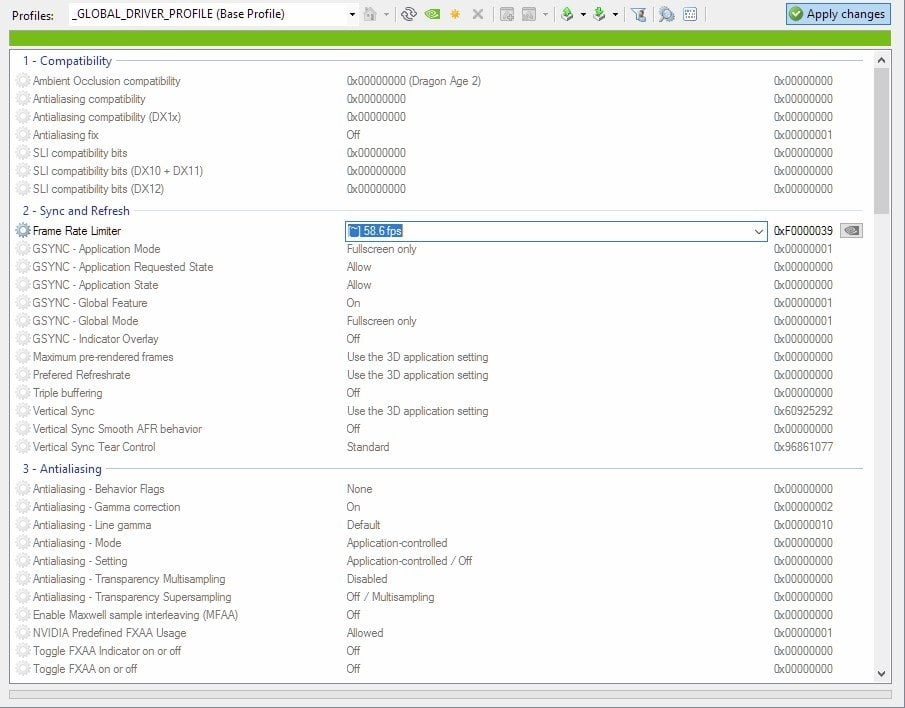Click the create new profile sun icon

coord(455,14)
